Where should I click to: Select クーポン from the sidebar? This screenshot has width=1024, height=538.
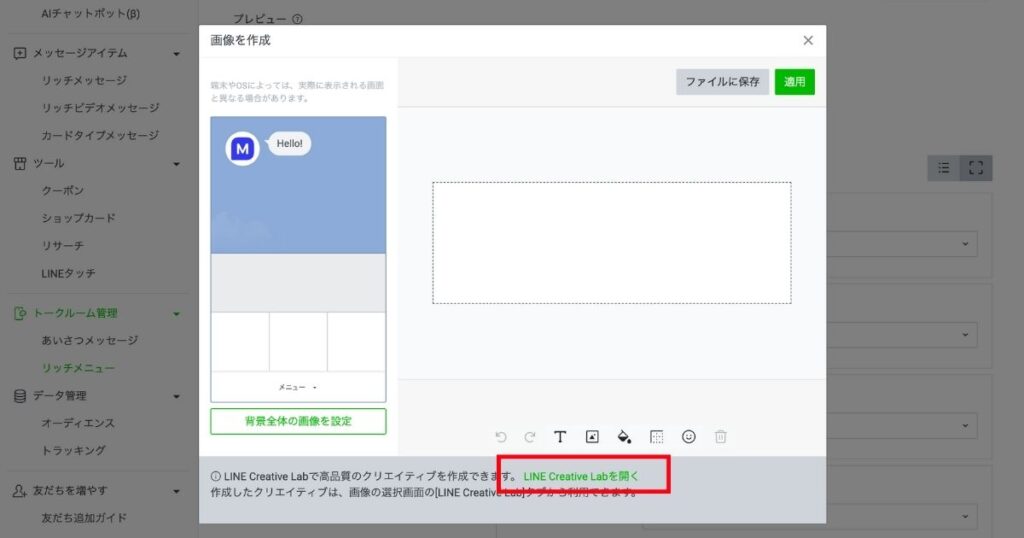[x=62, y=190]
